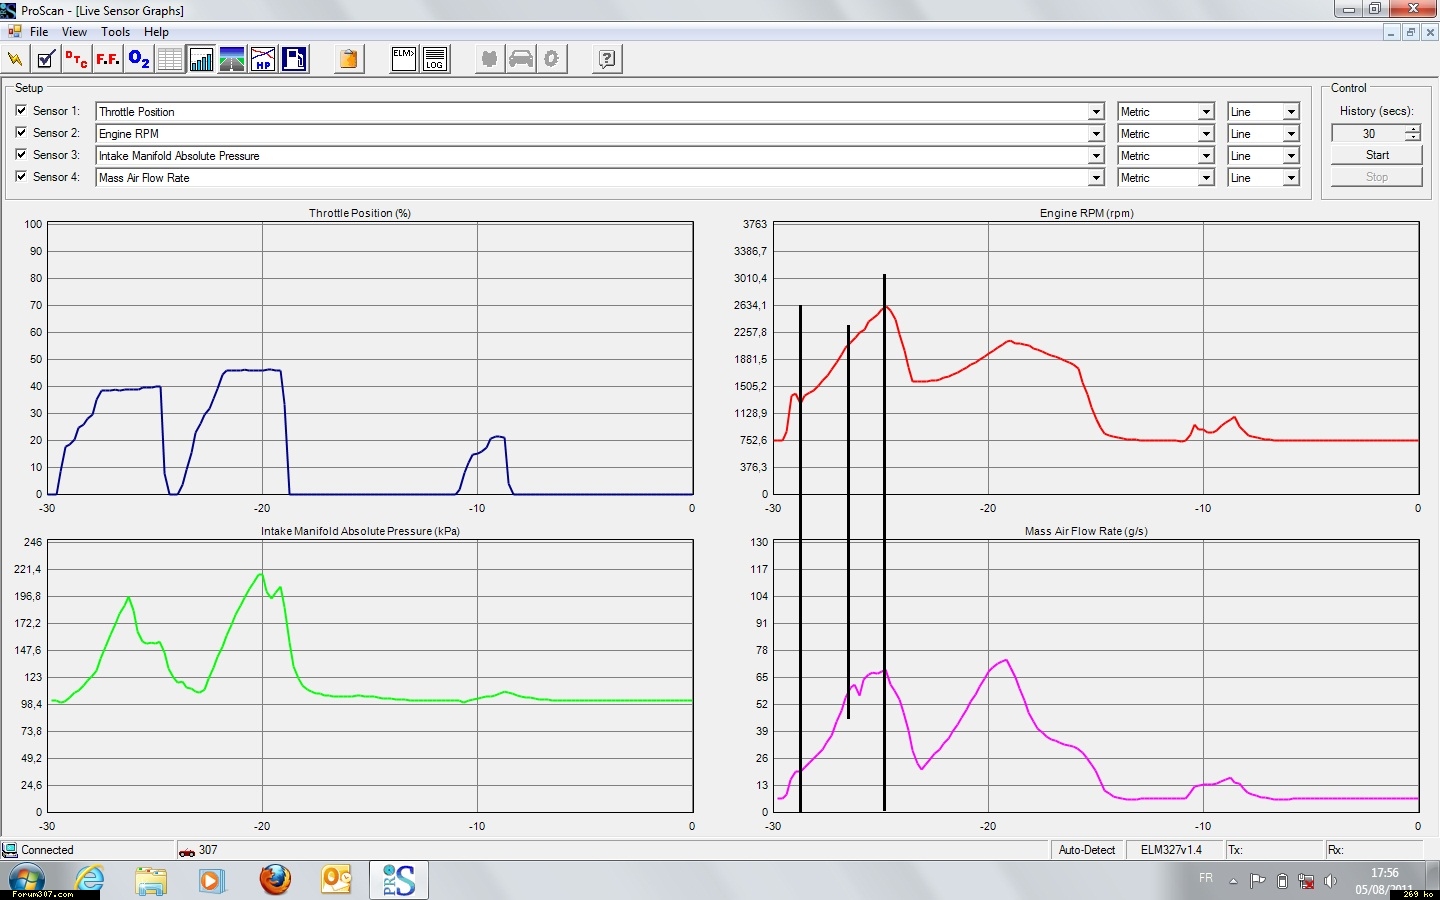The image size is (1440, 900).
Task: Open the Line graph type dropdown for Sensor 4
Action: coord(1291,178)
